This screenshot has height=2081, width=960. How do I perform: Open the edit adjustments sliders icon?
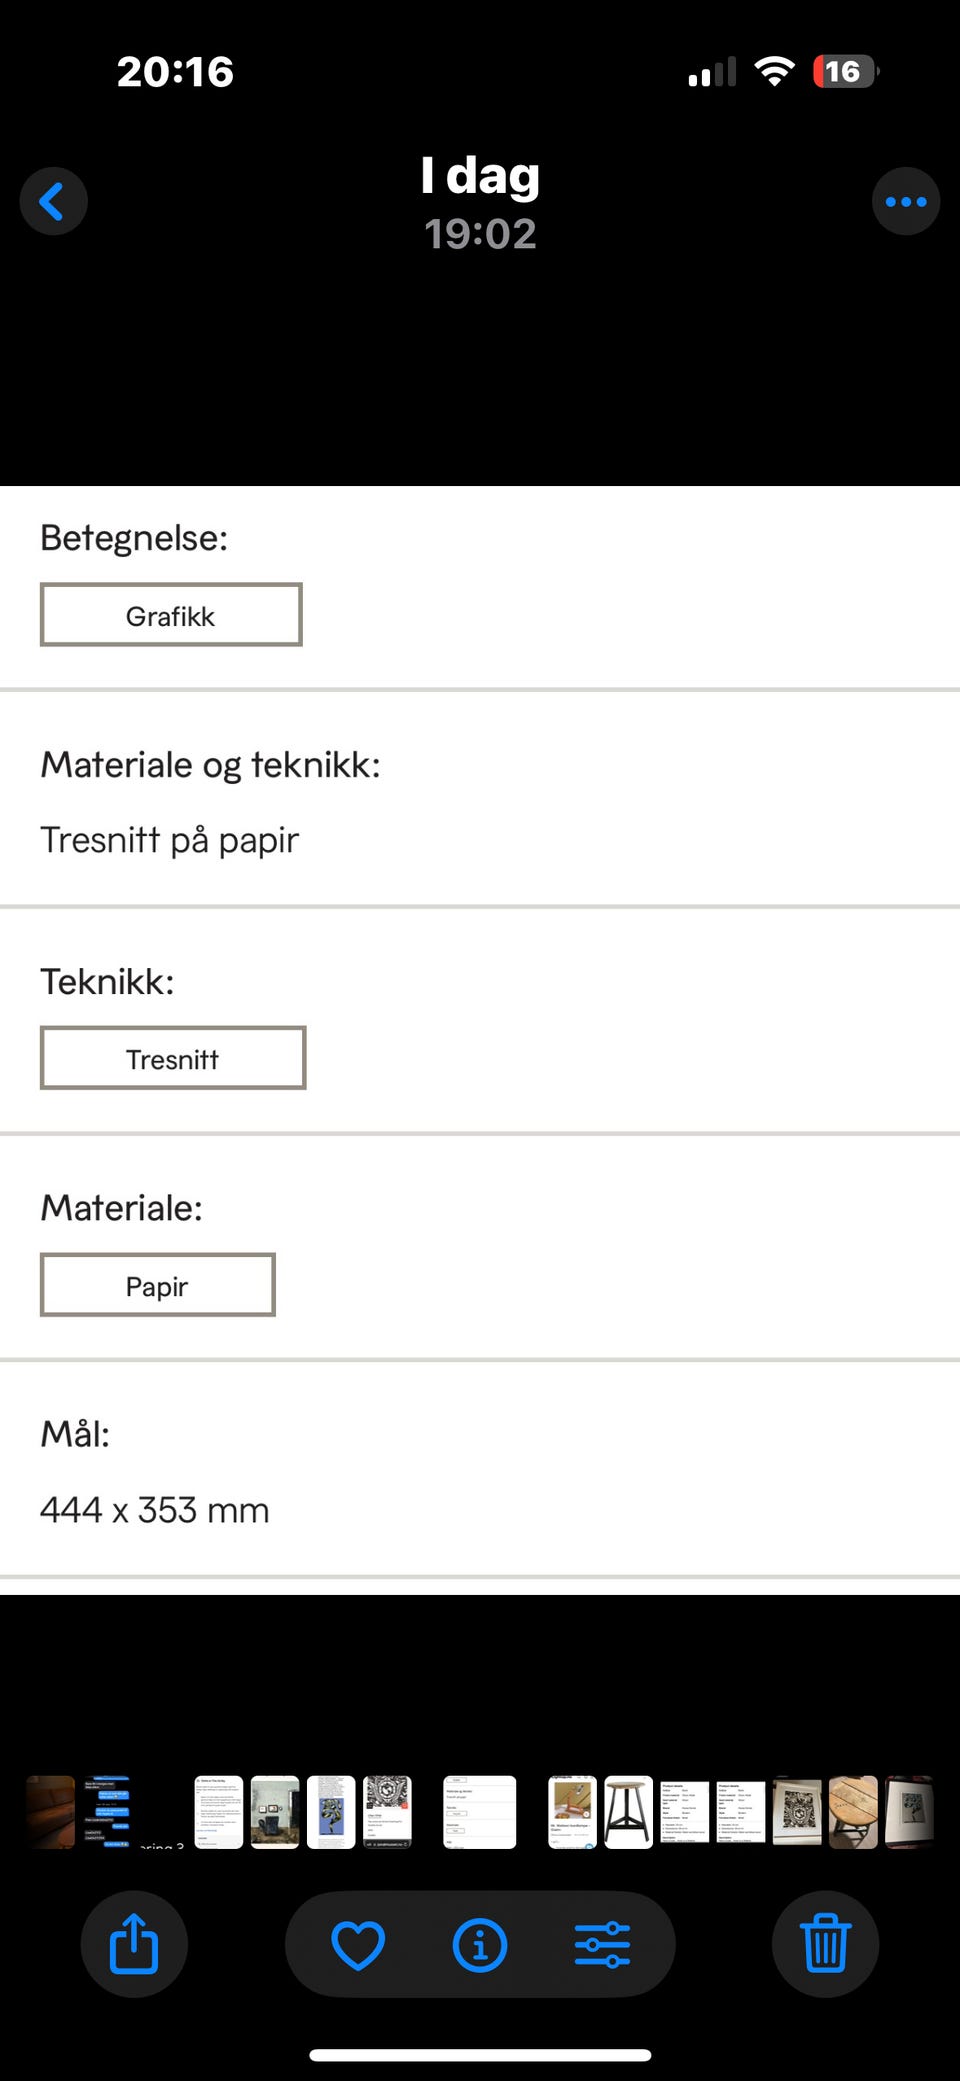(x=602, y=1944)
